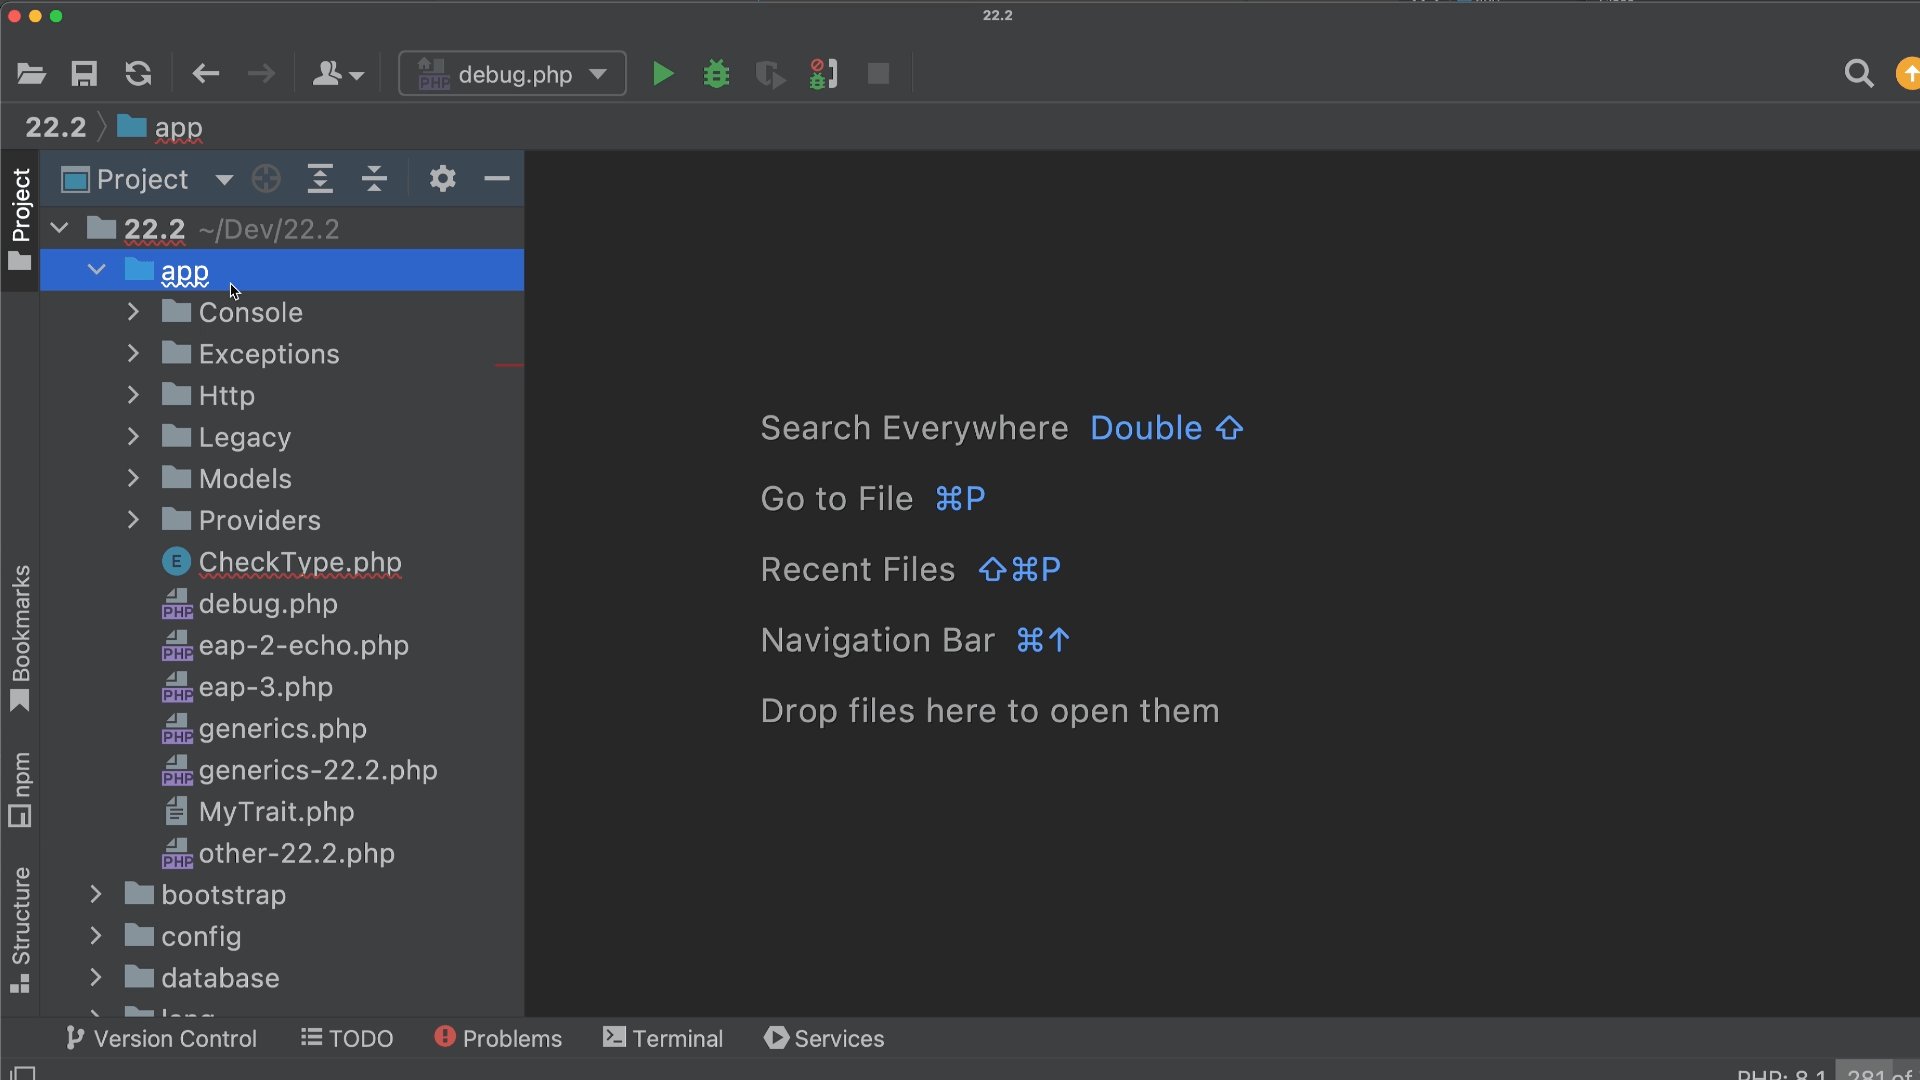Open the Version Control tab
This screenshot has width=1920, height=1080.
(x=160, y=1038)
